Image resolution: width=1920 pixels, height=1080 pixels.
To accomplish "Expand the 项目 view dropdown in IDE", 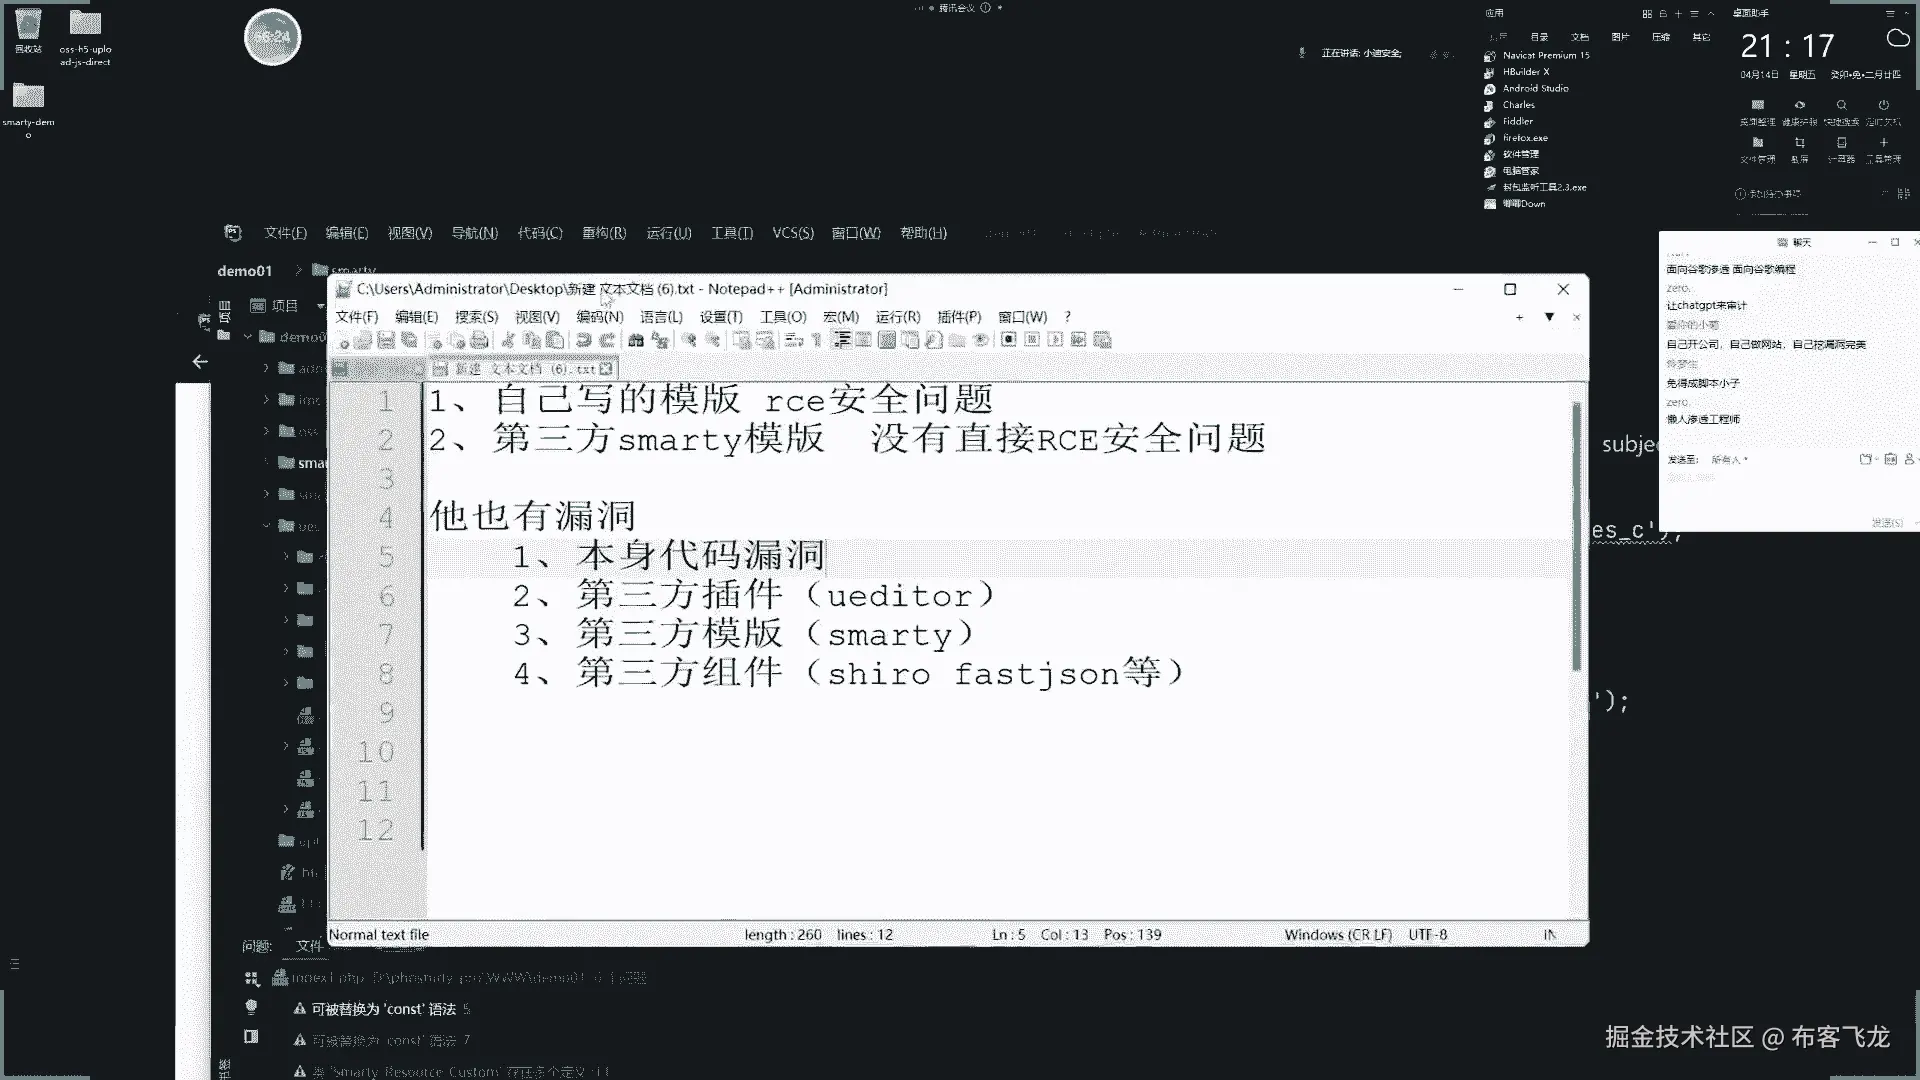I will click(x=320, y=306).
